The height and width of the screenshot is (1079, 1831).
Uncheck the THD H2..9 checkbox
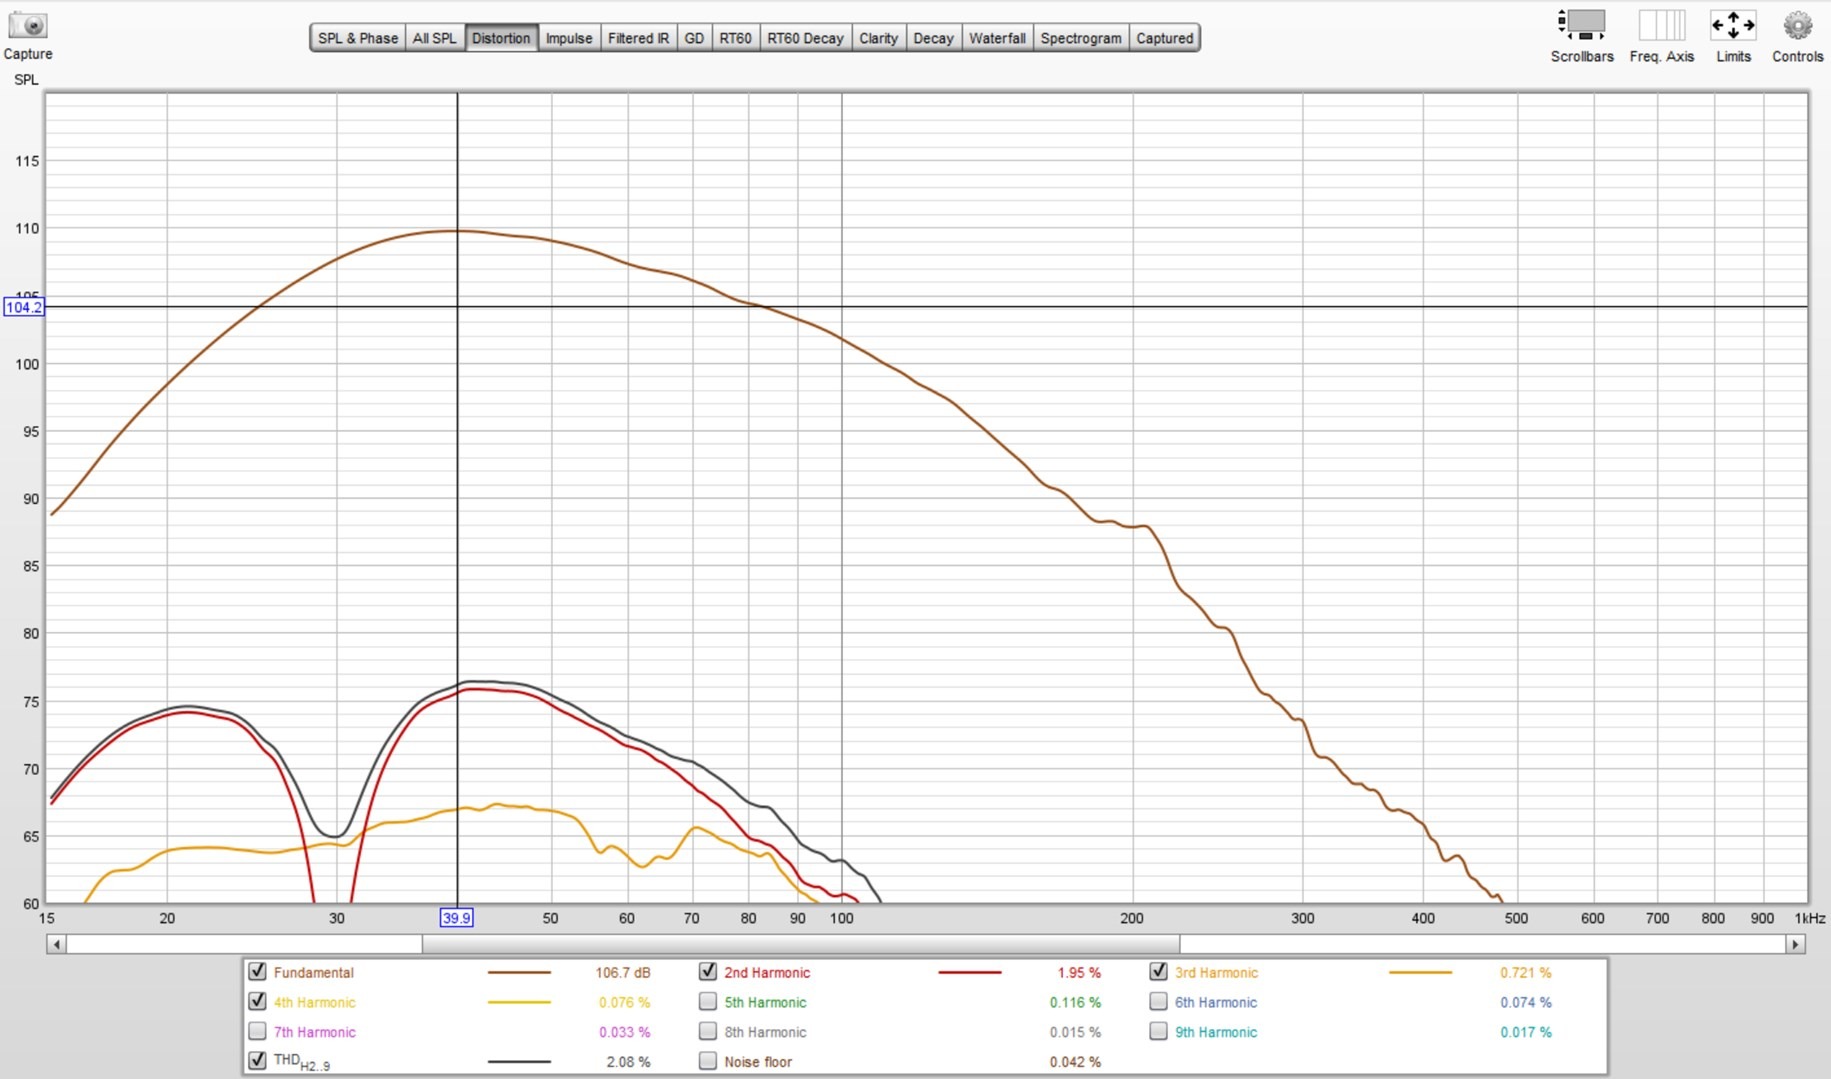(257, 1060)
